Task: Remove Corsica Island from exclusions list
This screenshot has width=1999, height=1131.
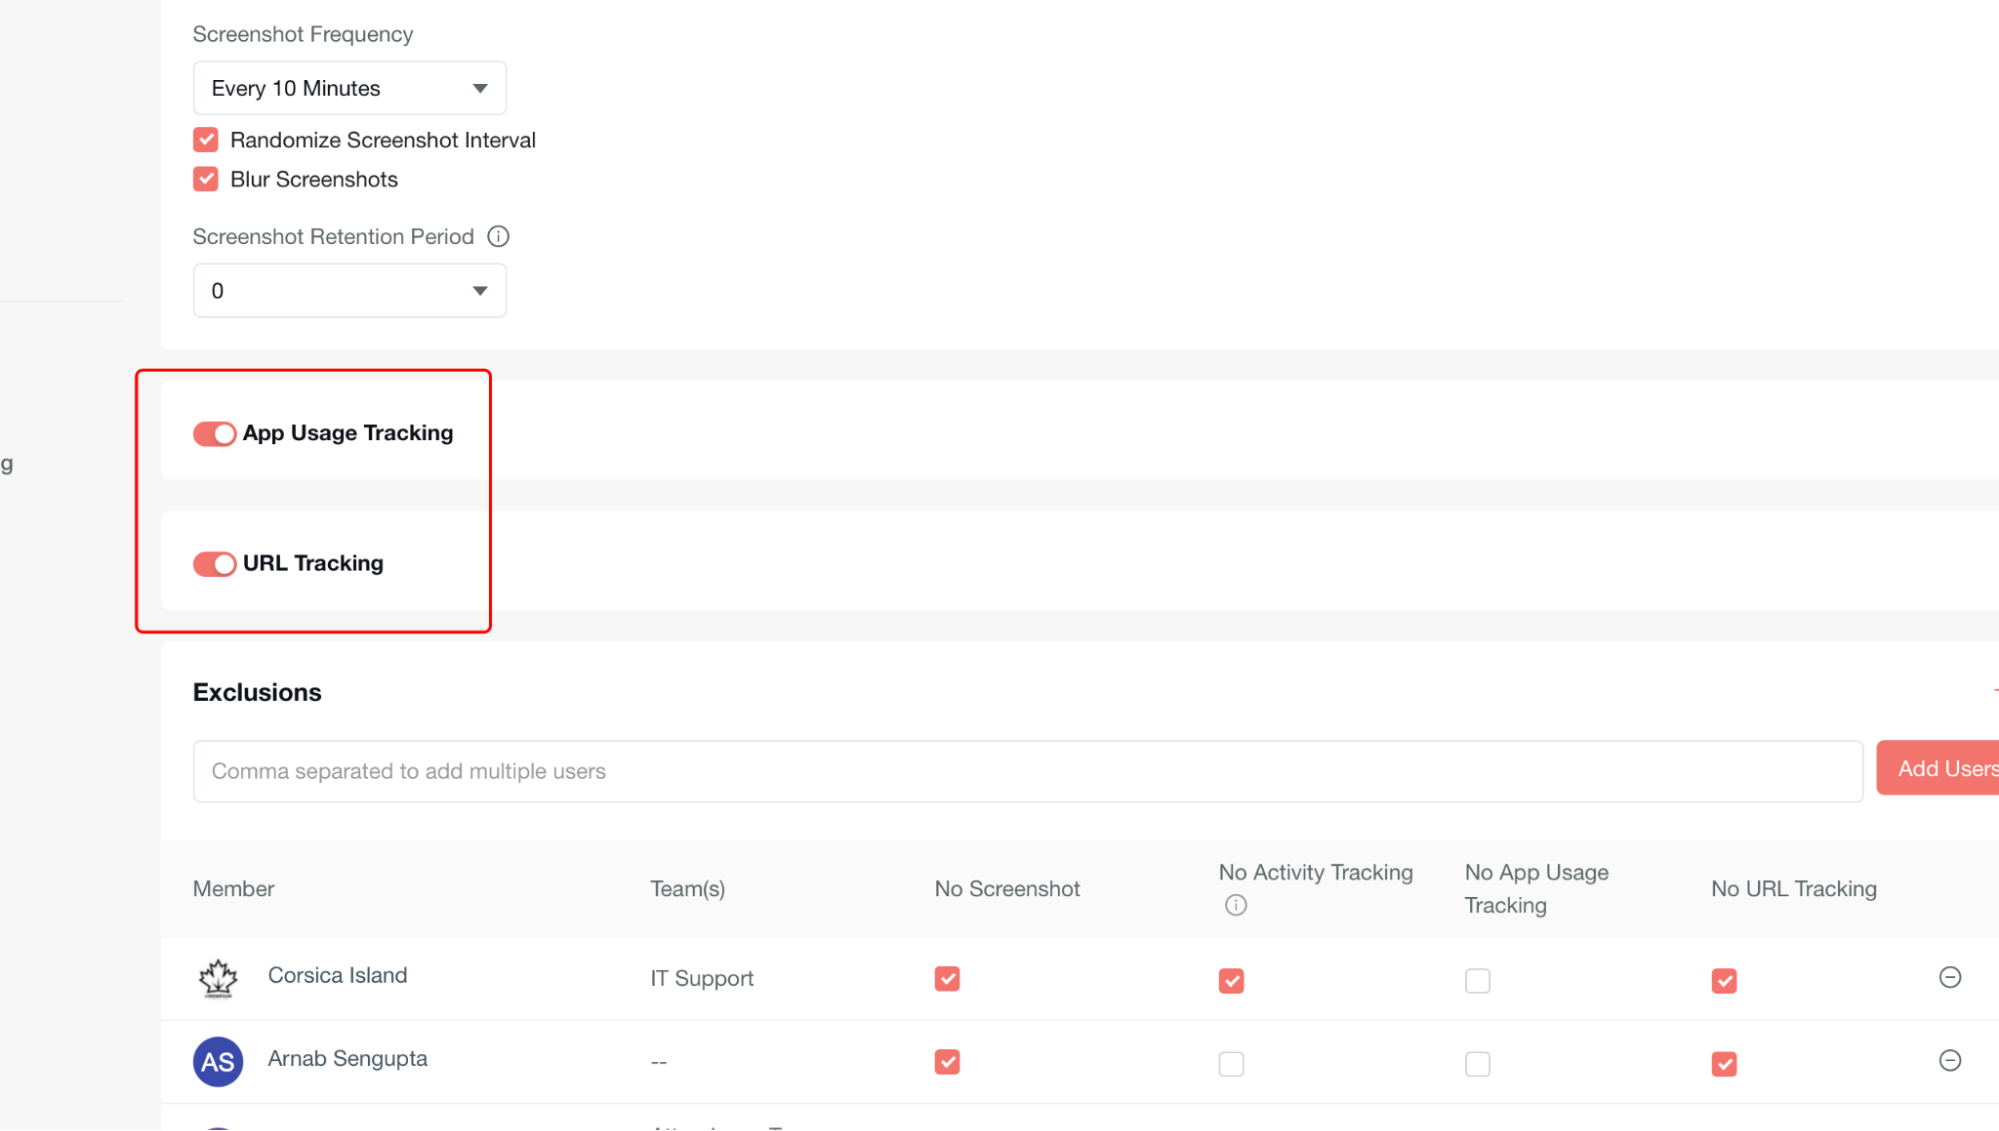Action: (x=1949, y=978)
